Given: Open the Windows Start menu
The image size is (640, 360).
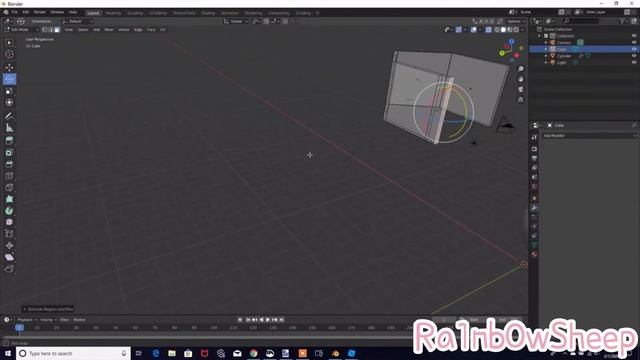Looking at the screenshot, I should (x=7, y=353).
